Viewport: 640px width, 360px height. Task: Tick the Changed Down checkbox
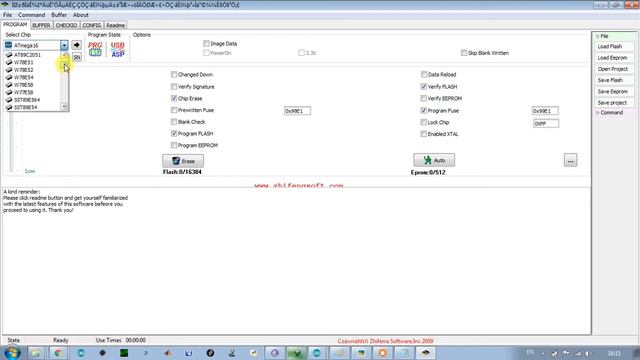(174, 75)
